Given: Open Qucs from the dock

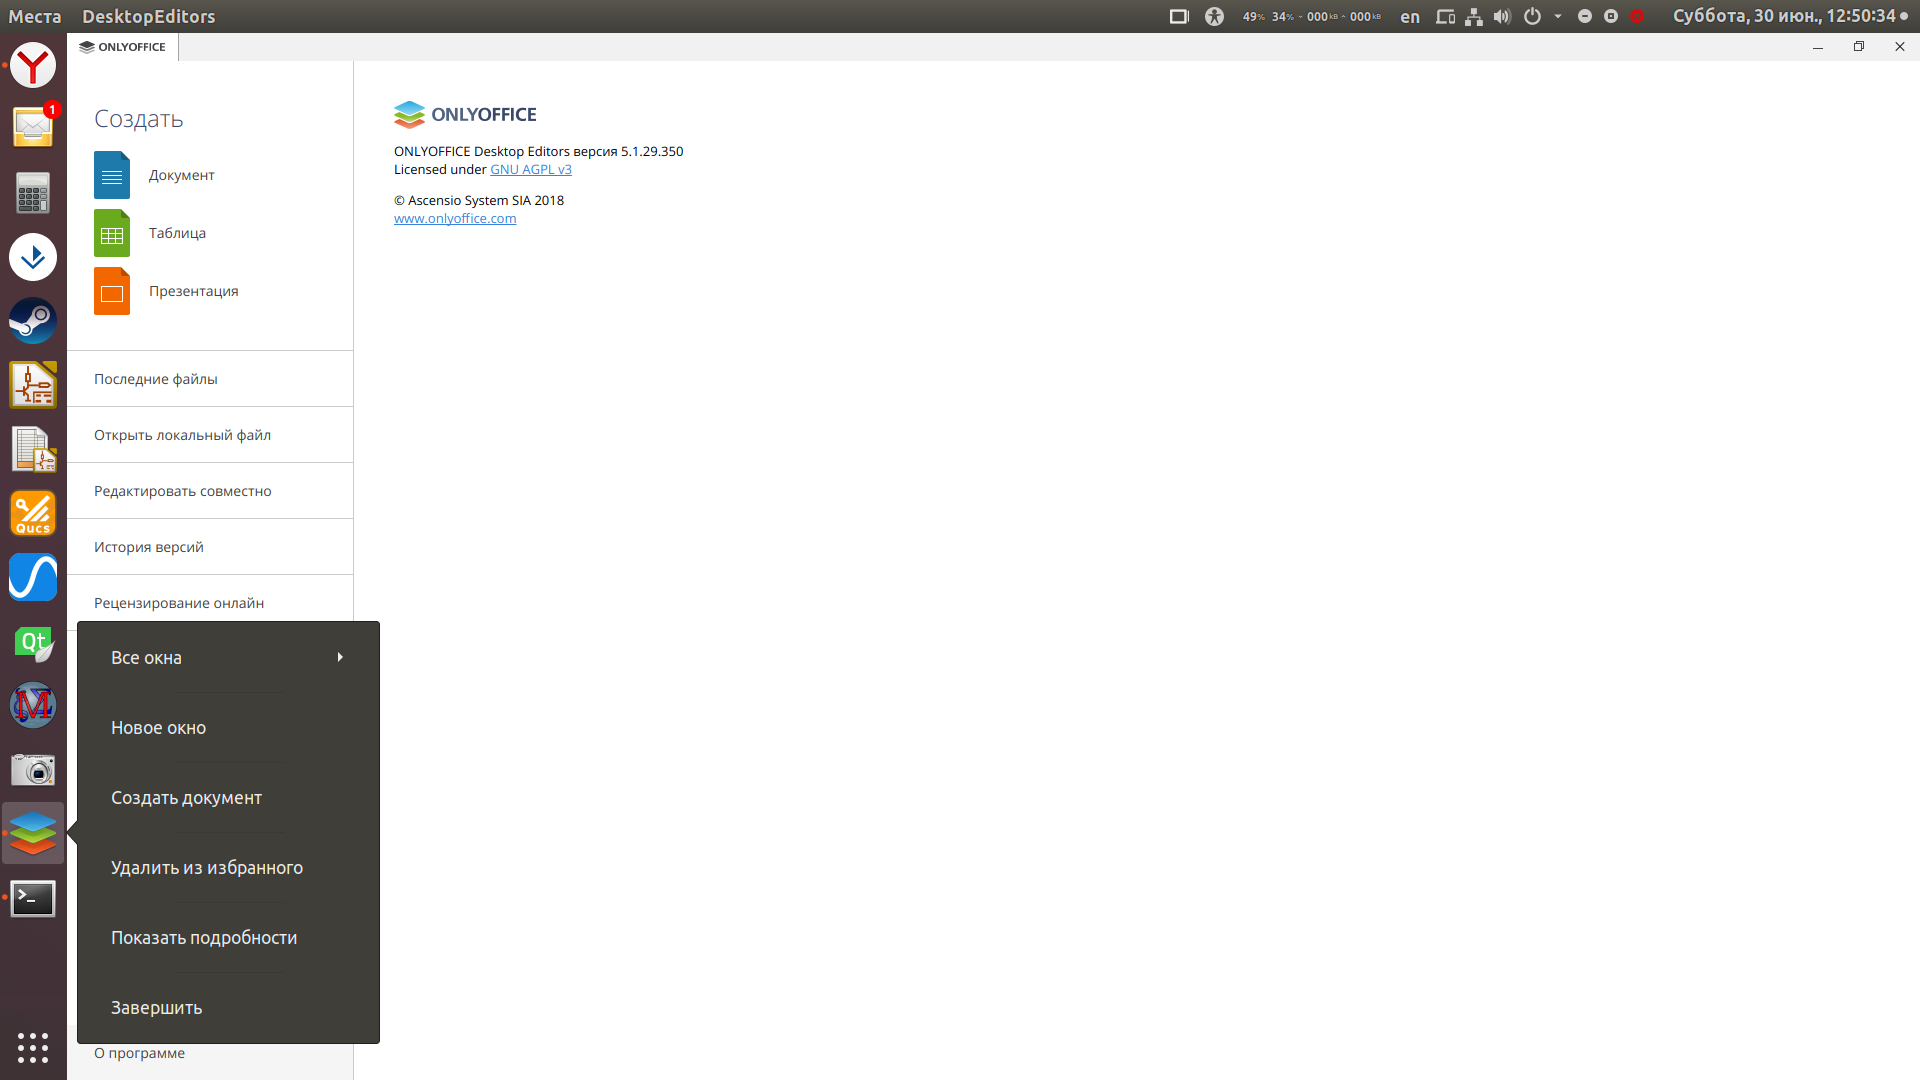Looking at the screenshot, I should [33, 513].
